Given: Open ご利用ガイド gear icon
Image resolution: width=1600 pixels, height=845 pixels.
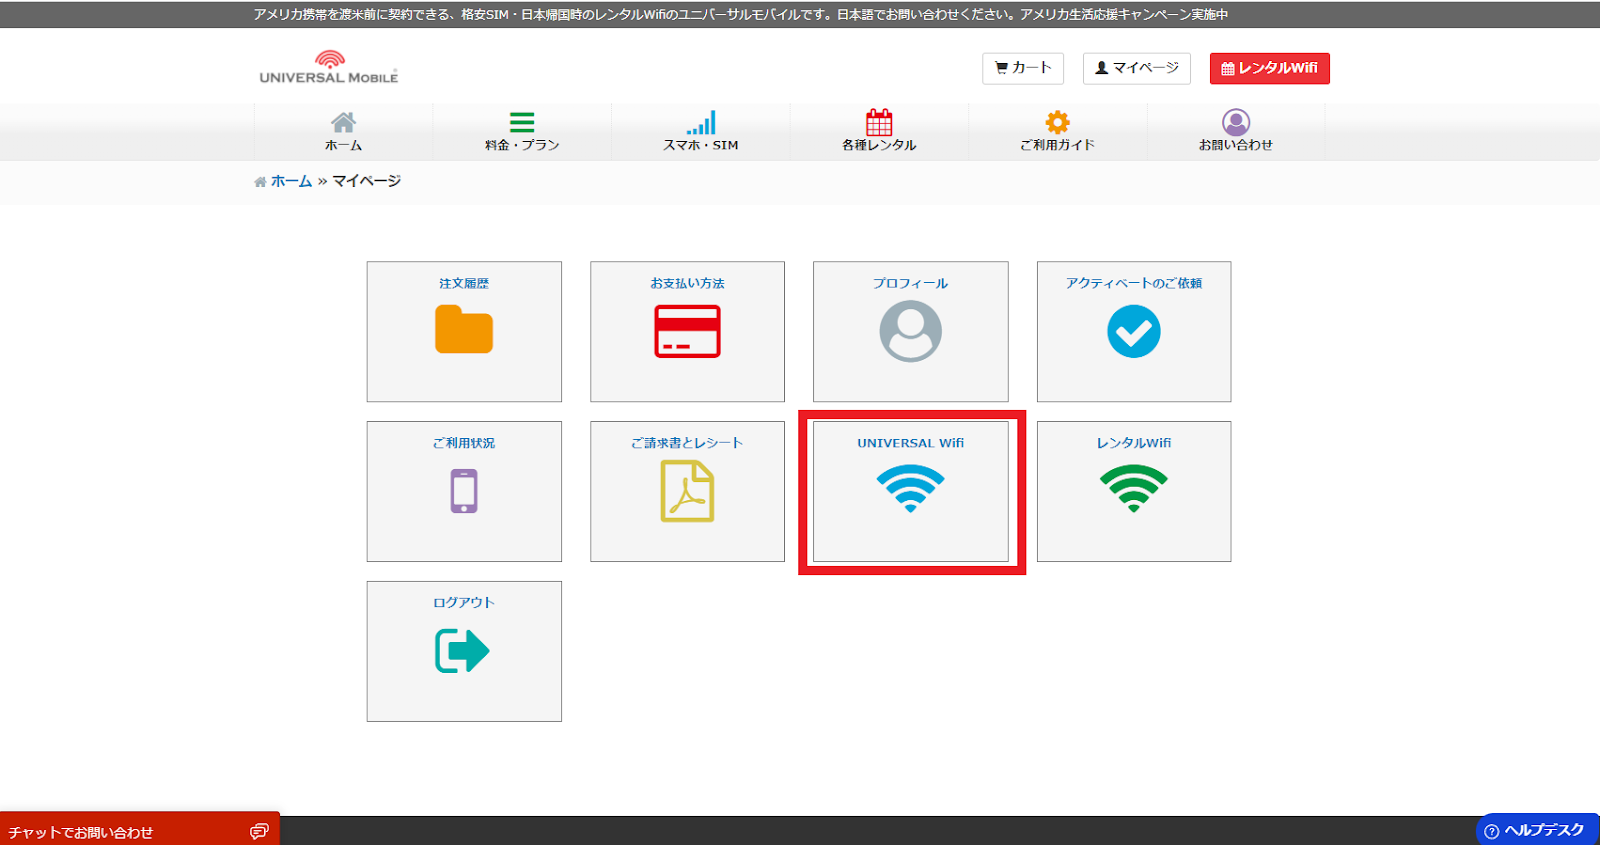Looking at the screenshot, I should (1057, 122).
